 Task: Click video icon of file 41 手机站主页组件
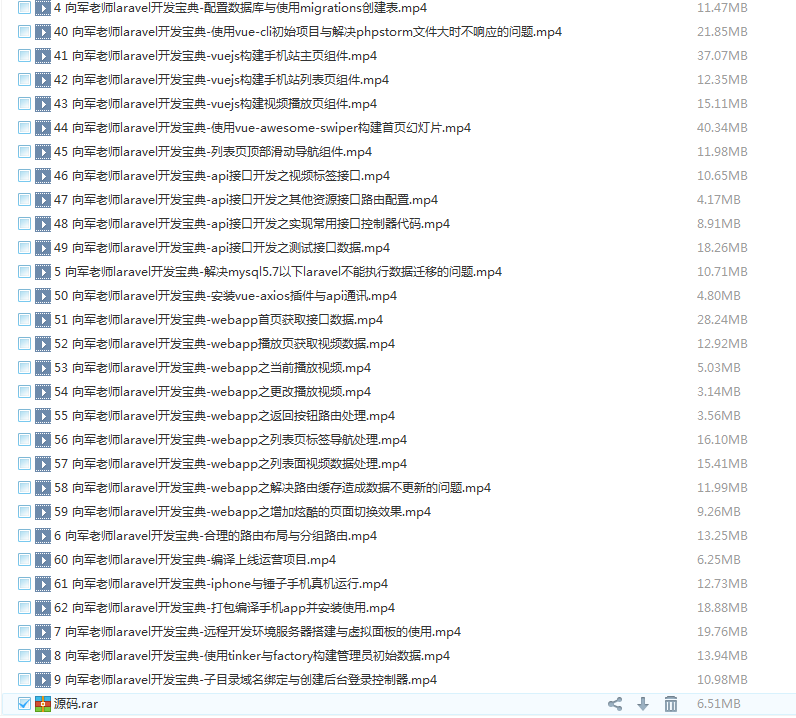43,56
